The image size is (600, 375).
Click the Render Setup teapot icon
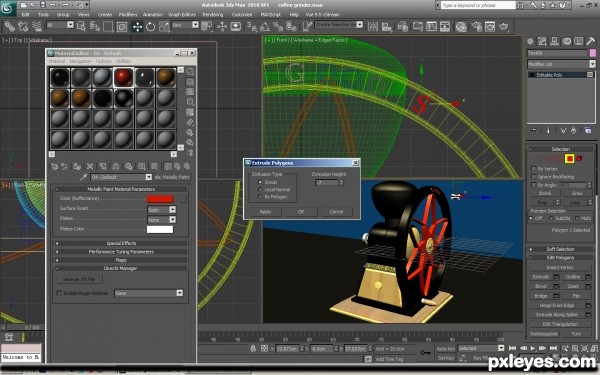[x=476, y=26]
